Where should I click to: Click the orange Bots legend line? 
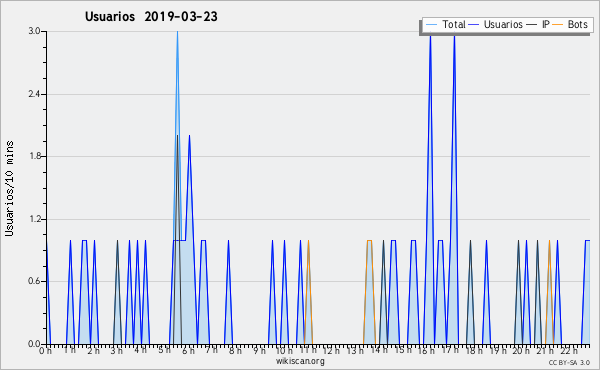coord(558,25)
